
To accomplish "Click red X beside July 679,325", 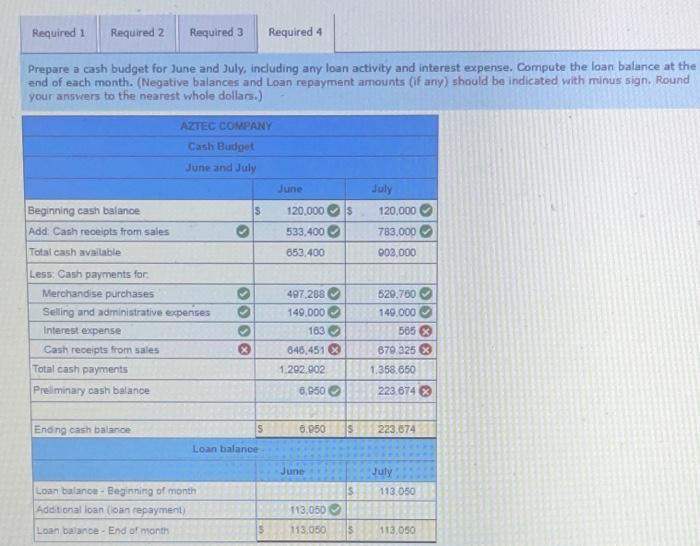I will tap(426, 350).
